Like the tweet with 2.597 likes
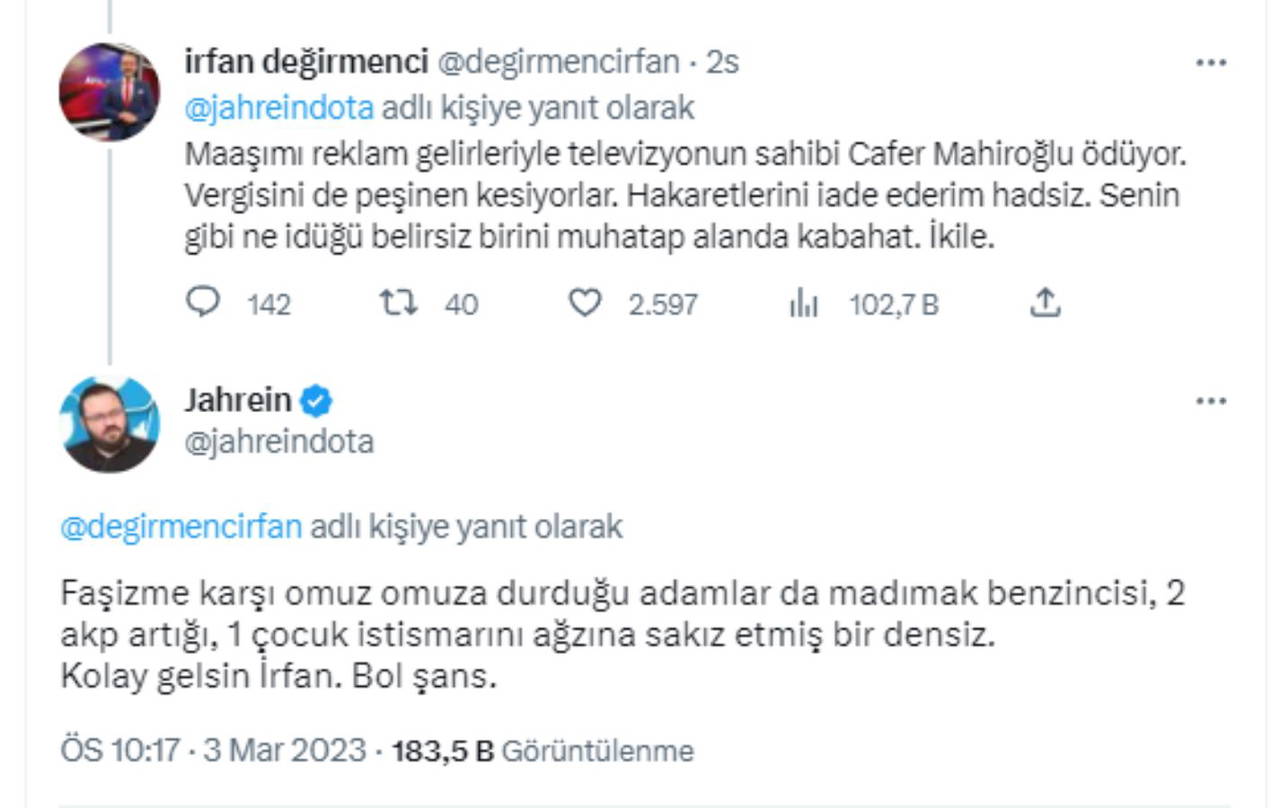The width and height of the screenshot is (1280, 808). 584,303
